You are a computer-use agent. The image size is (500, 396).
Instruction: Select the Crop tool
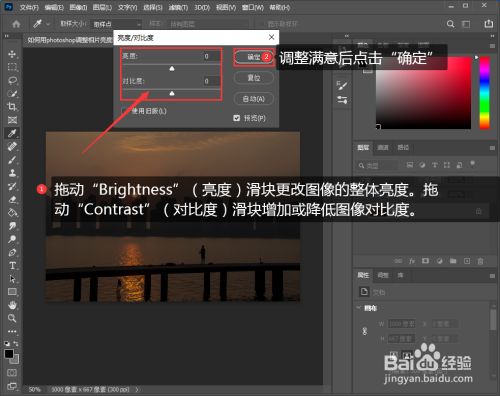[x=12, y=107]
